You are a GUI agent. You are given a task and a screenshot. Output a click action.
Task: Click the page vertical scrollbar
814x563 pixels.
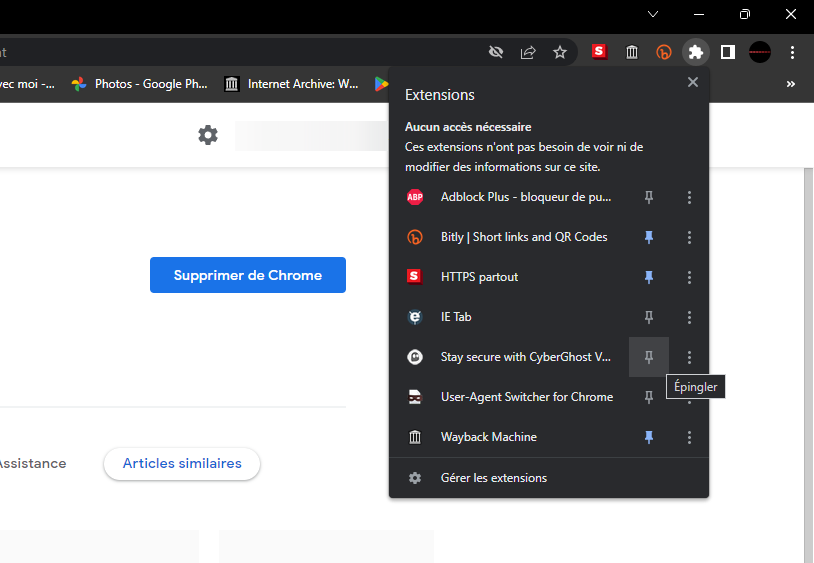(808, 363)
